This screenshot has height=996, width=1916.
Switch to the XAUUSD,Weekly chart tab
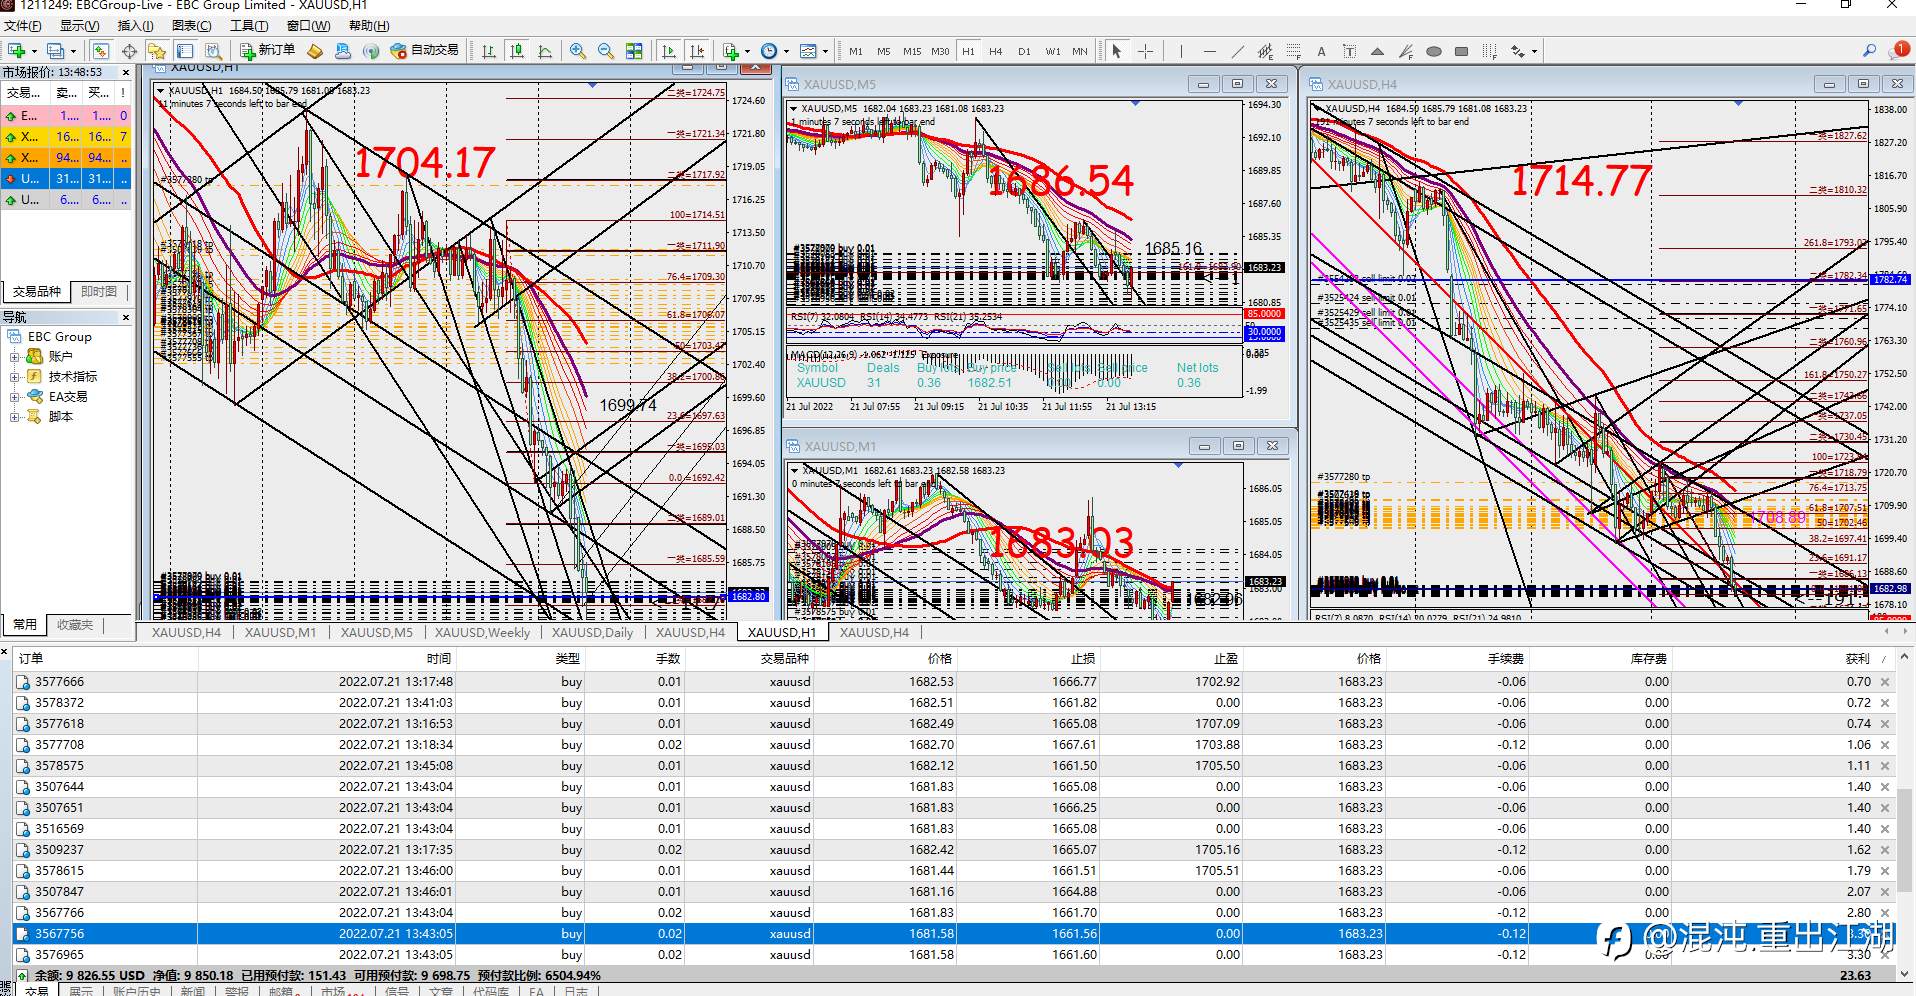pyautogui.click(x=482, y=632)
